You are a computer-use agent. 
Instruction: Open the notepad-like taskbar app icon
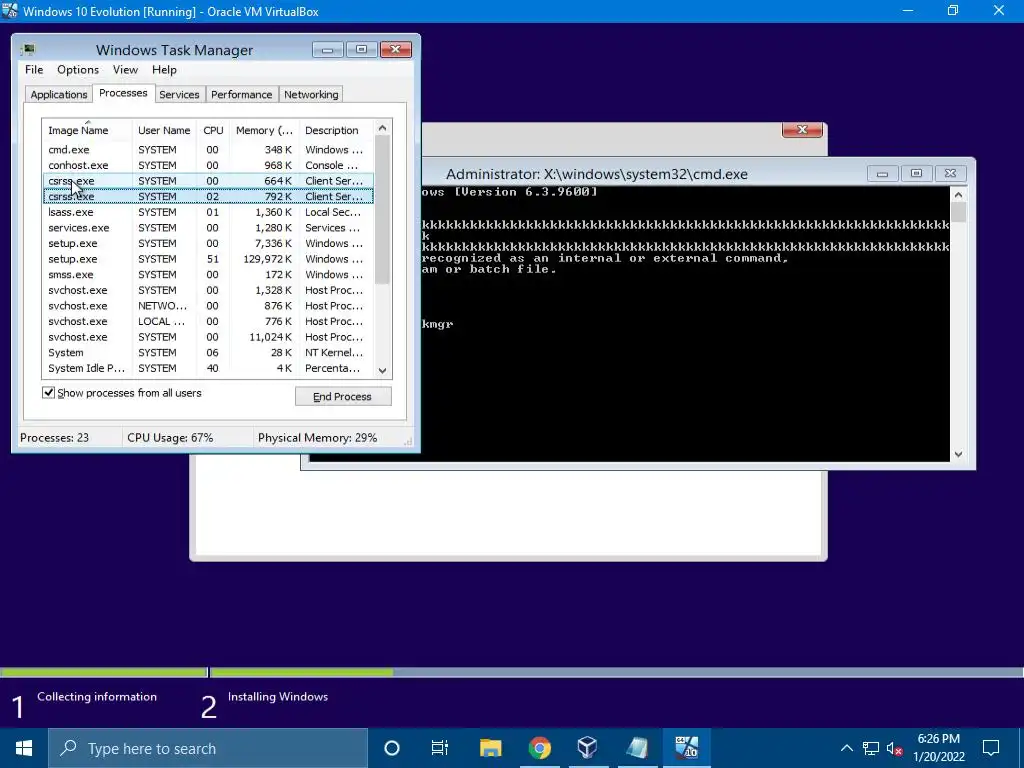[637, 748]
